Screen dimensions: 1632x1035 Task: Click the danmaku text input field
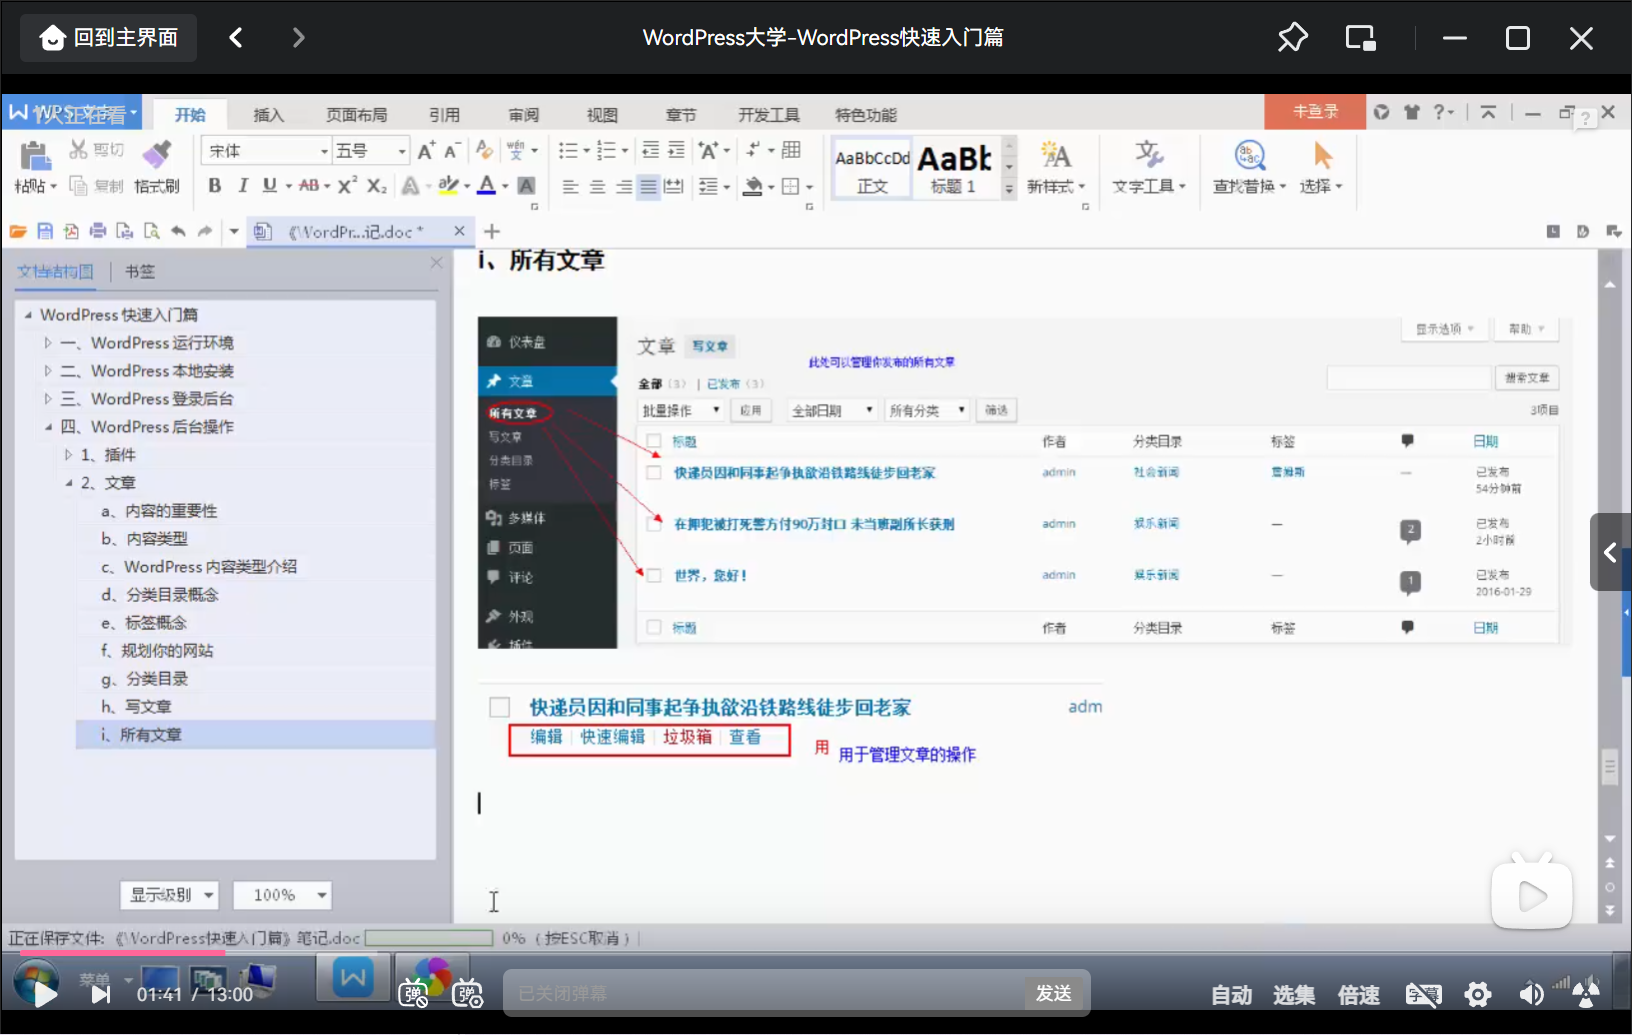[764, 993]
